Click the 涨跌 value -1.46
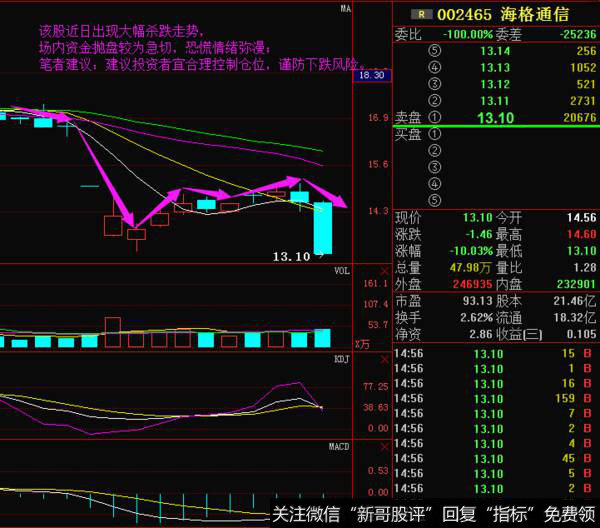This screenshot has height=528, width=600. pos(479,234)
